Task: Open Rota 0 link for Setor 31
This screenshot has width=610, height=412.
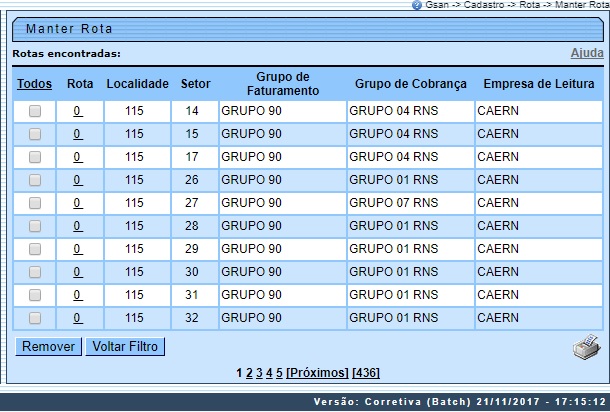Action: click(x=78, y=295)
